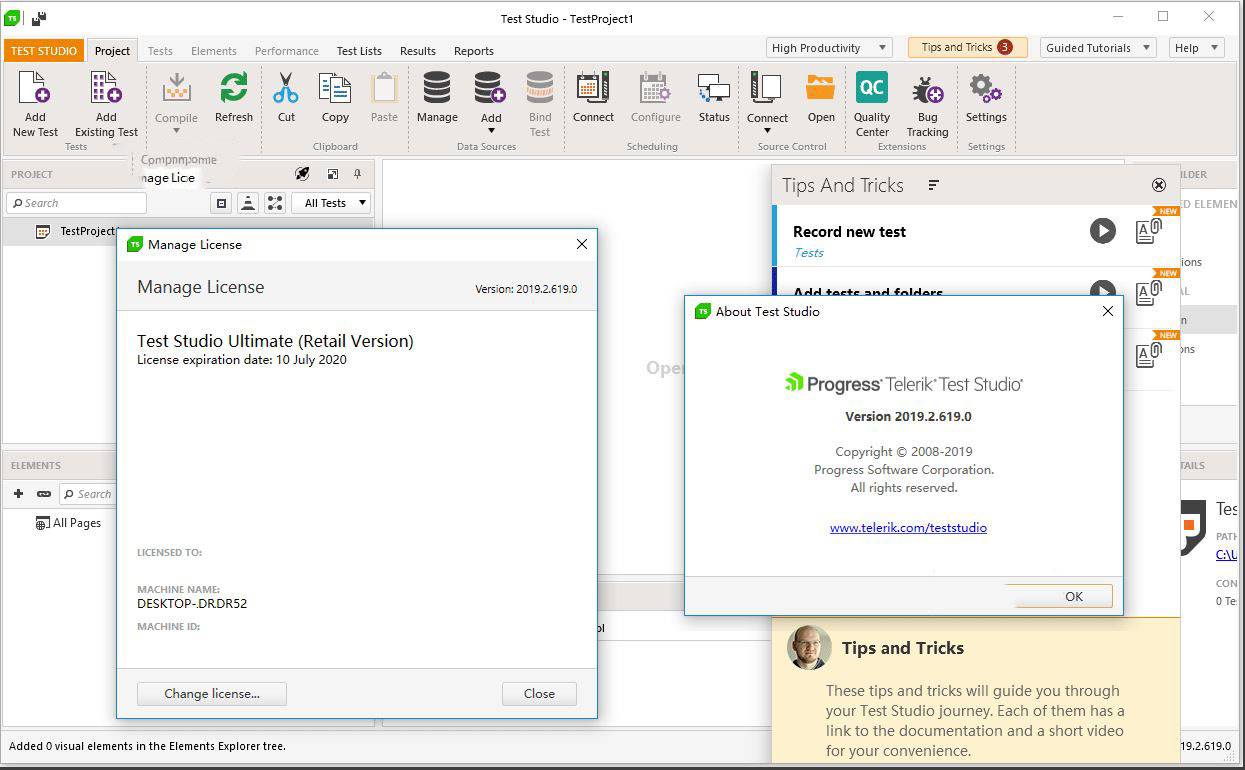The height and width of the screenshot is (770, 1245).
Task: Click the plus icon in Elements panel
Action: pos(18,494)
